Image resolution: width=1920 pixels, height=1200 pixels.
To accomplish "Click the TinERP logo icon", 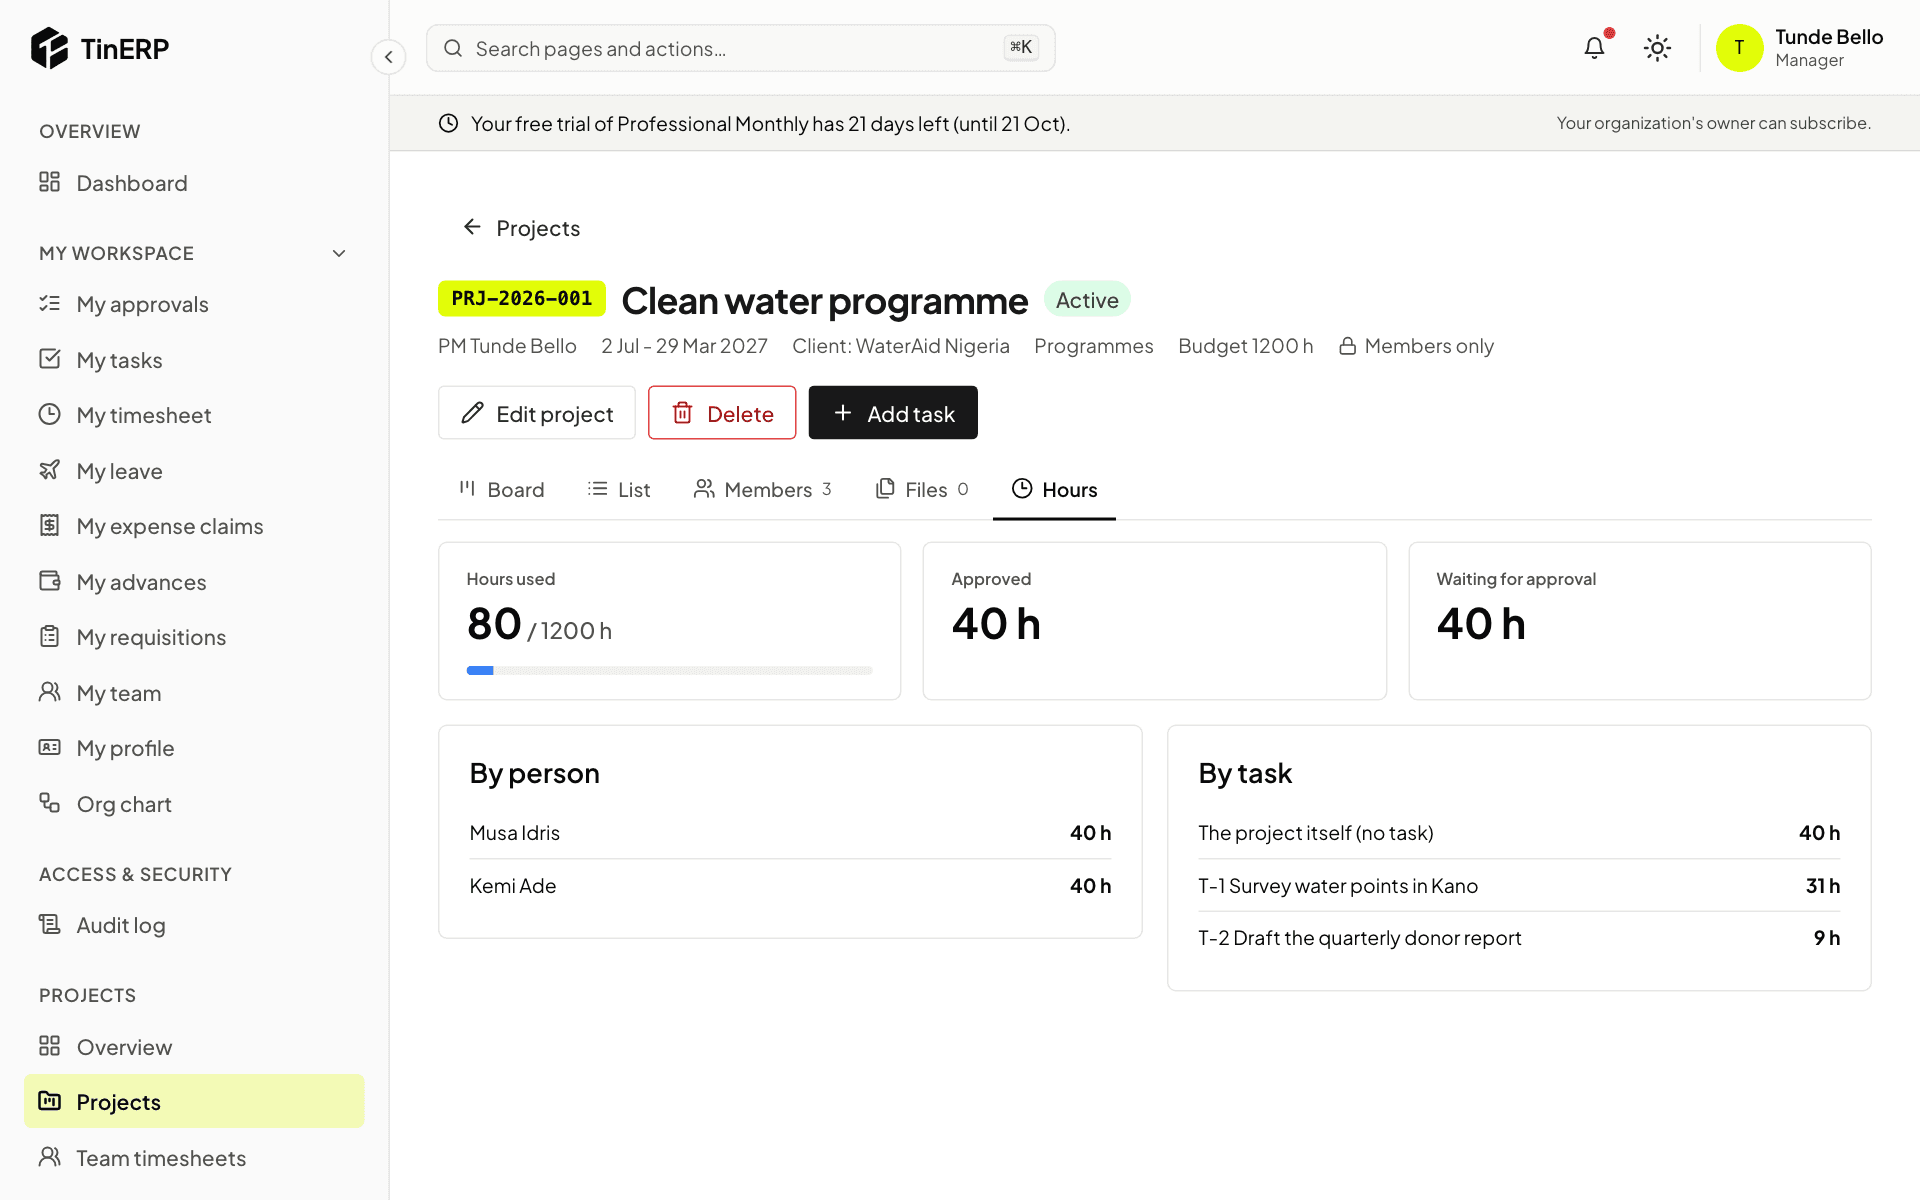I will point(49,48).
